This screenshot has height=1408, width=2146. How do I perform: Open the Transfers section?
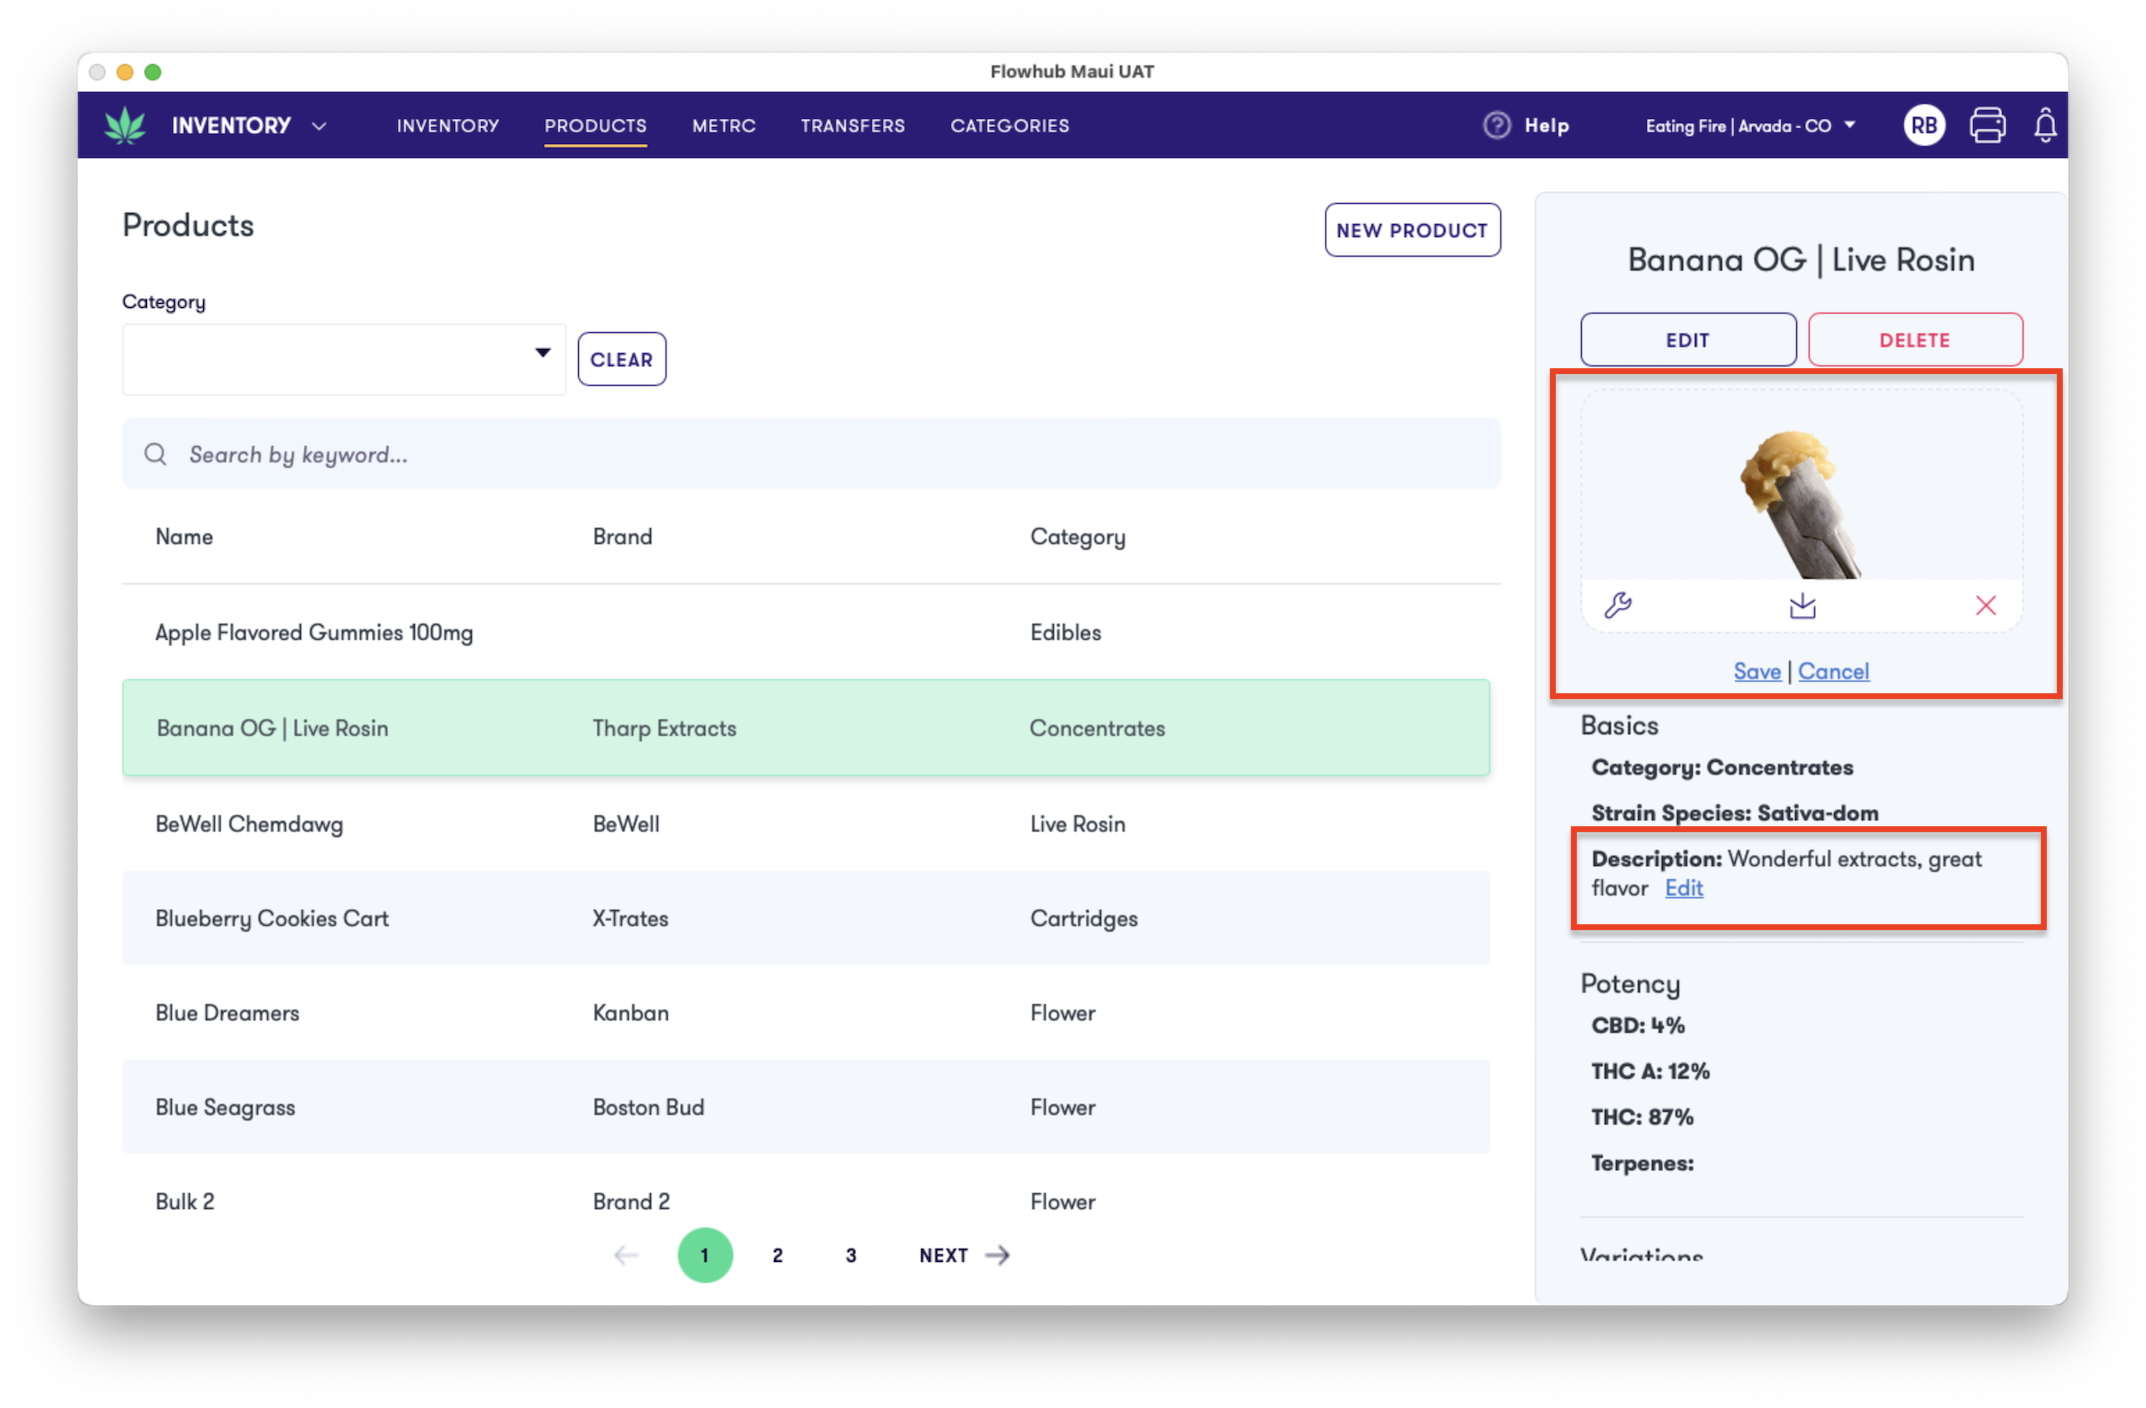(x=852, y=125)
